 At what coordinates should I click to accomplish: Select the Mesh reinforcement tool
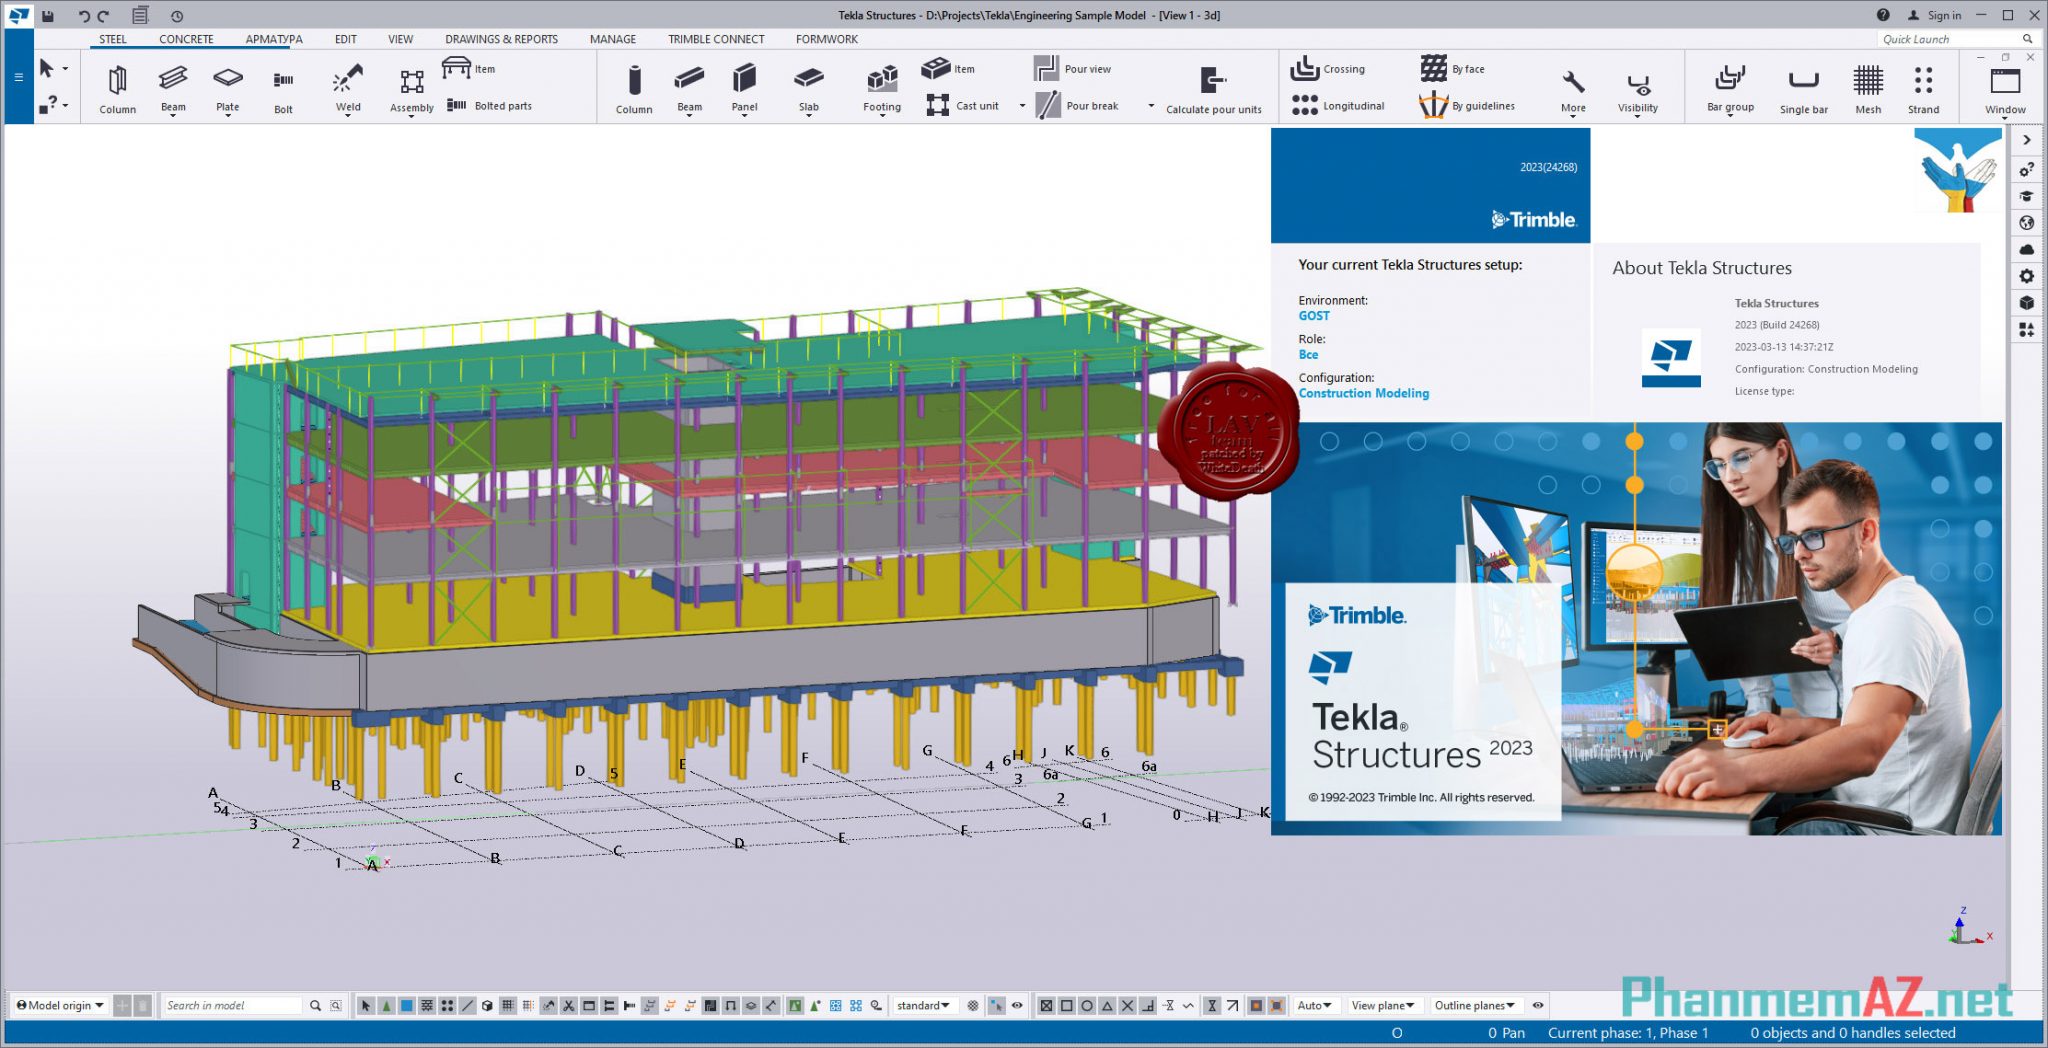click(x=1868, y=88)
